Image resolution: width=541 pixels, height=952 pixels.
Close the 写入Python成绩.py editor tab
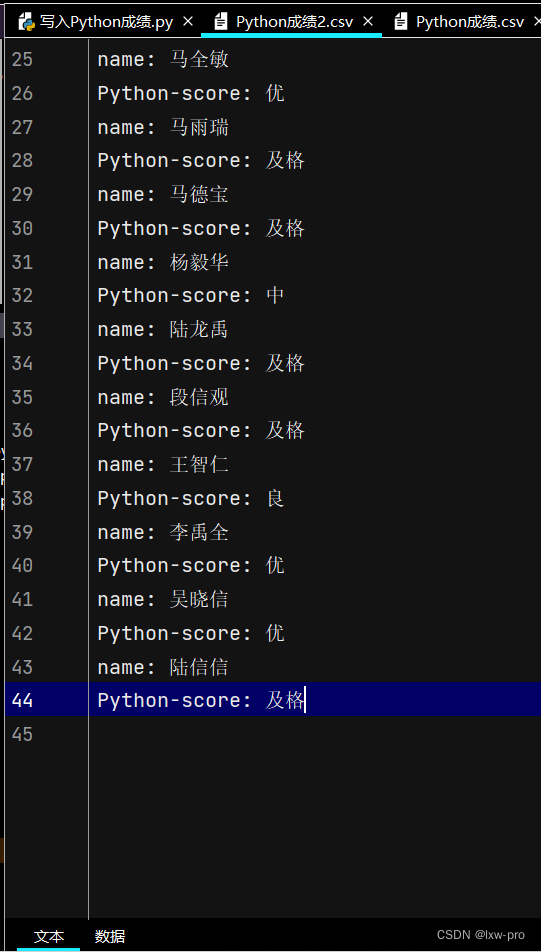coord(188,22)
